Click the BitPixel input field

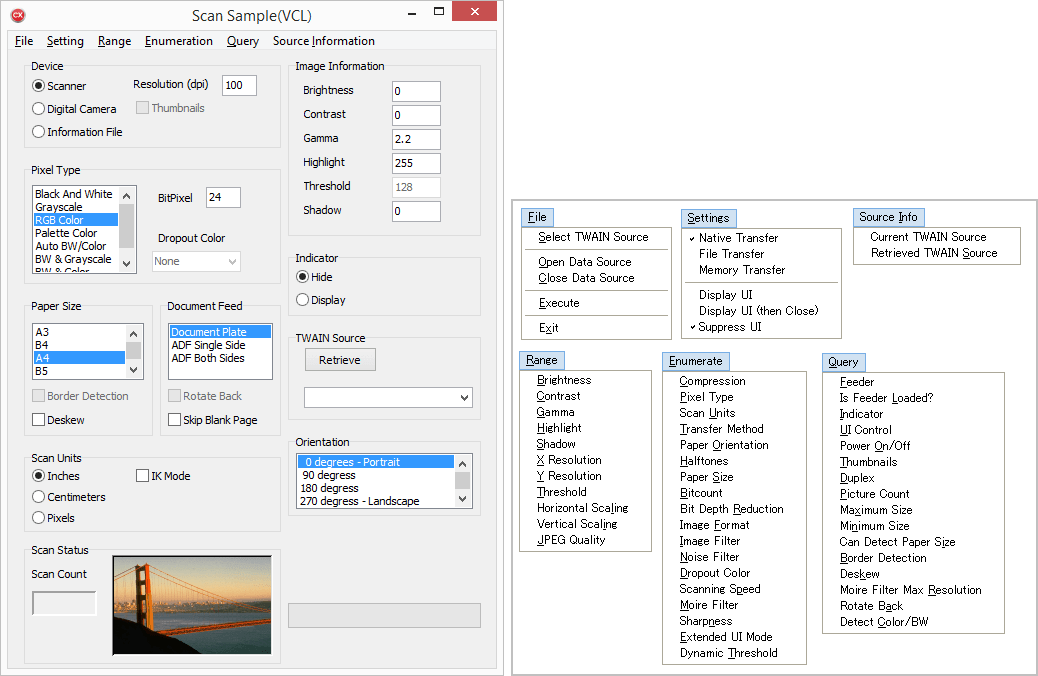pyautogui.click(x=223, y=197)
